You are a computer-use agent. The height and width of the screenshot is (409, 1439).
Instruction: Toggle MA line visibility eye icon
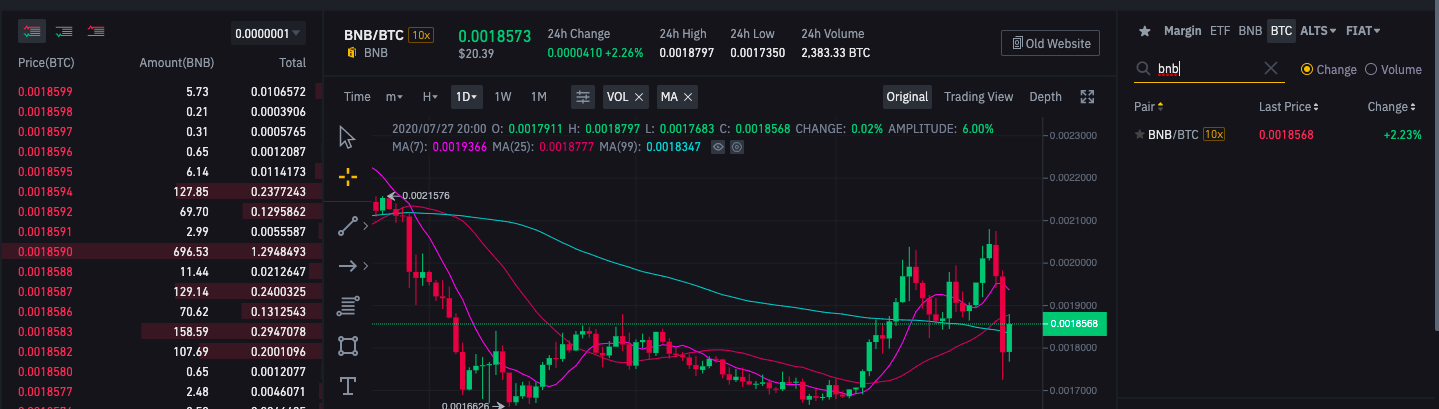point(717,146)
